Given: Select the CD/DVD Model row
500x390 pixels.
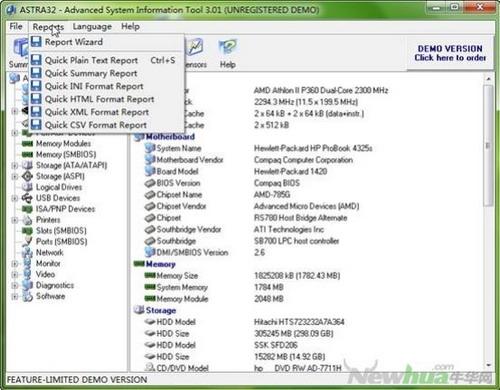Looking at the screenshot, I should pos(244,368).
